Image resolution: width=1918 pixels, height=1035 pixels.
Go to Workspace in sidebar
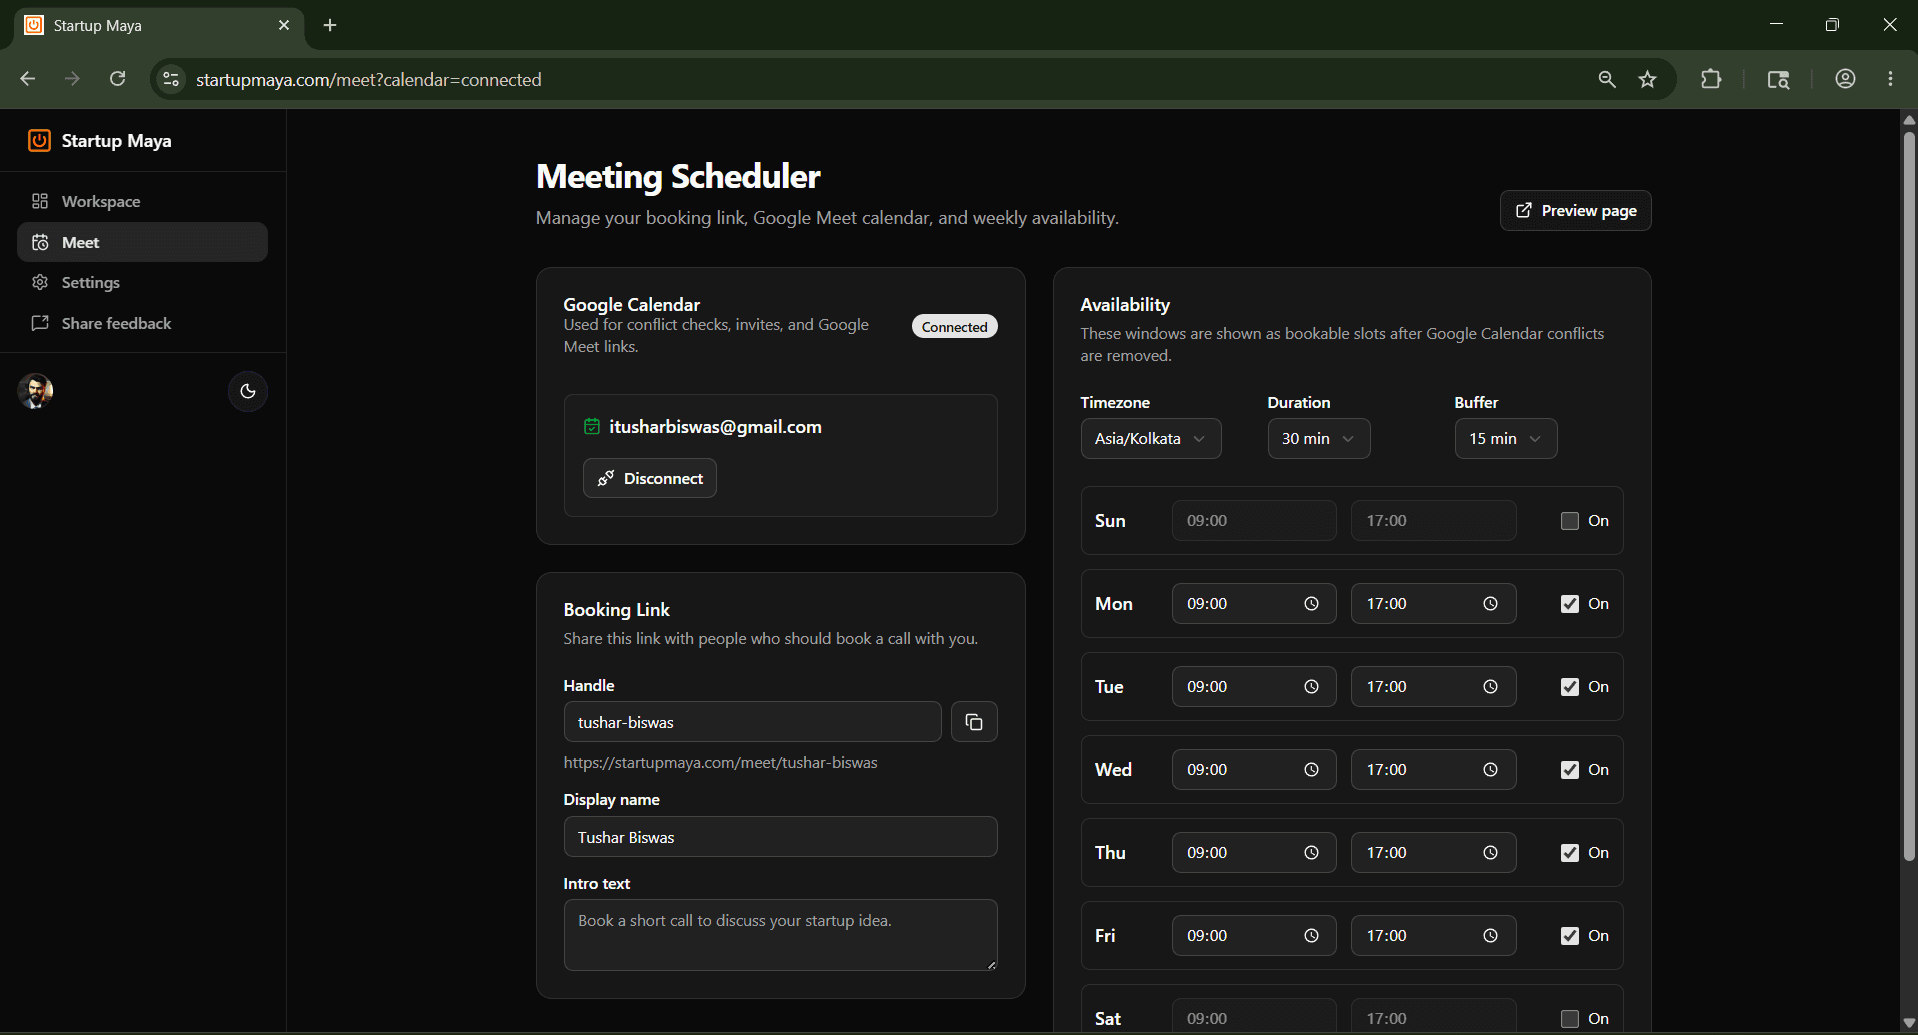pyautogui.click(x=142, y=201)
